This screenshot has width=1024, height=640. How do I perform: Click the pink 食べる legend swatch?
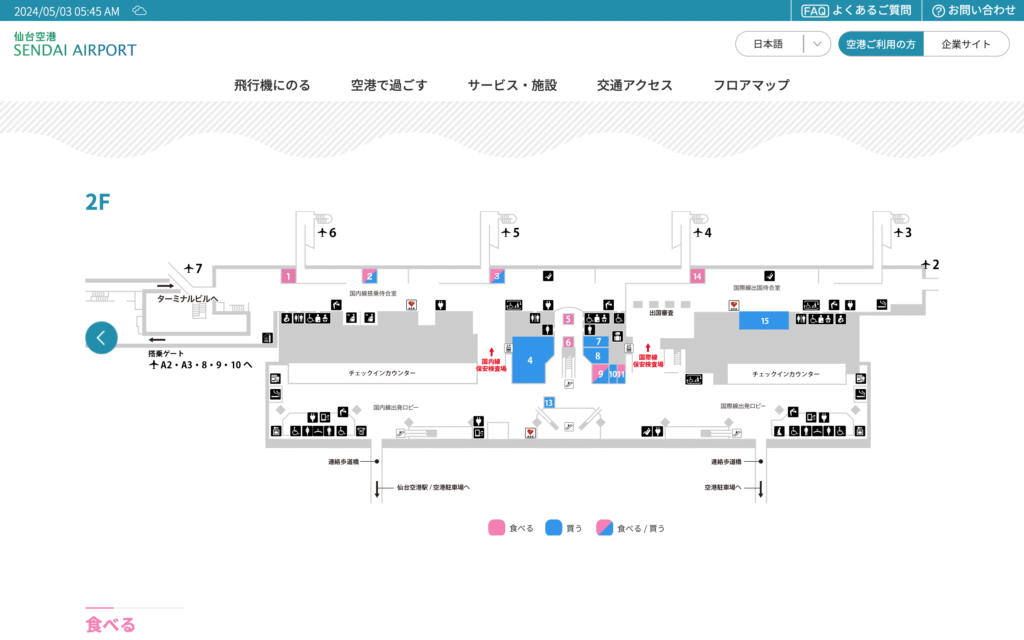pyautogui.click(x=496, y=528)
